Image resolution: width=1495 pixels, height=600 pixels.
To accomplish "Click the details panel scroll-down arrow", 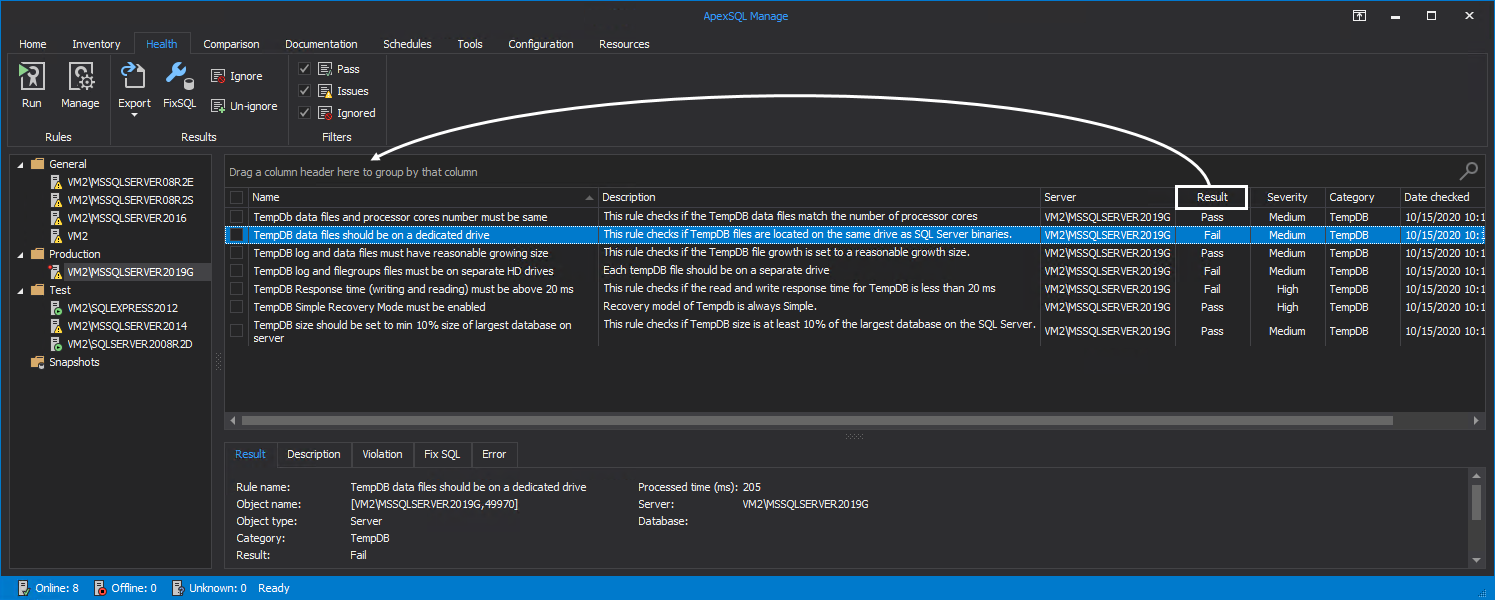I will click(x=1477, y=560).
